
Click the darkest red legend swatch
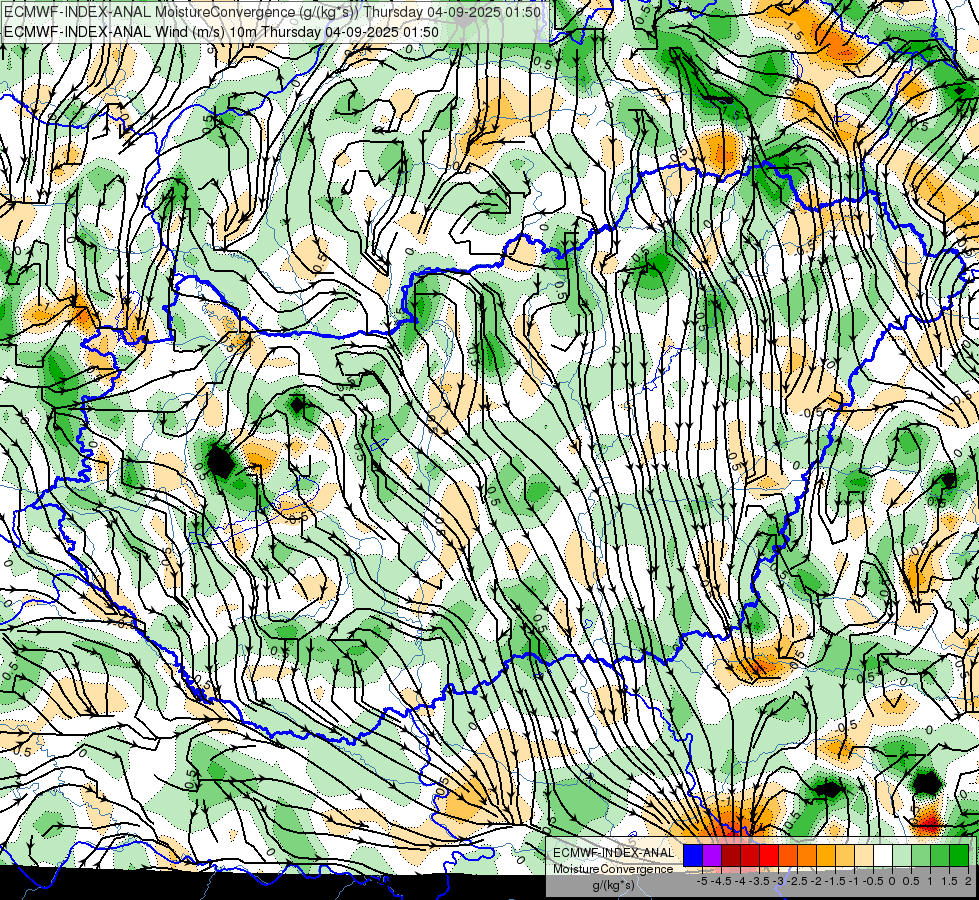point(731,856)
